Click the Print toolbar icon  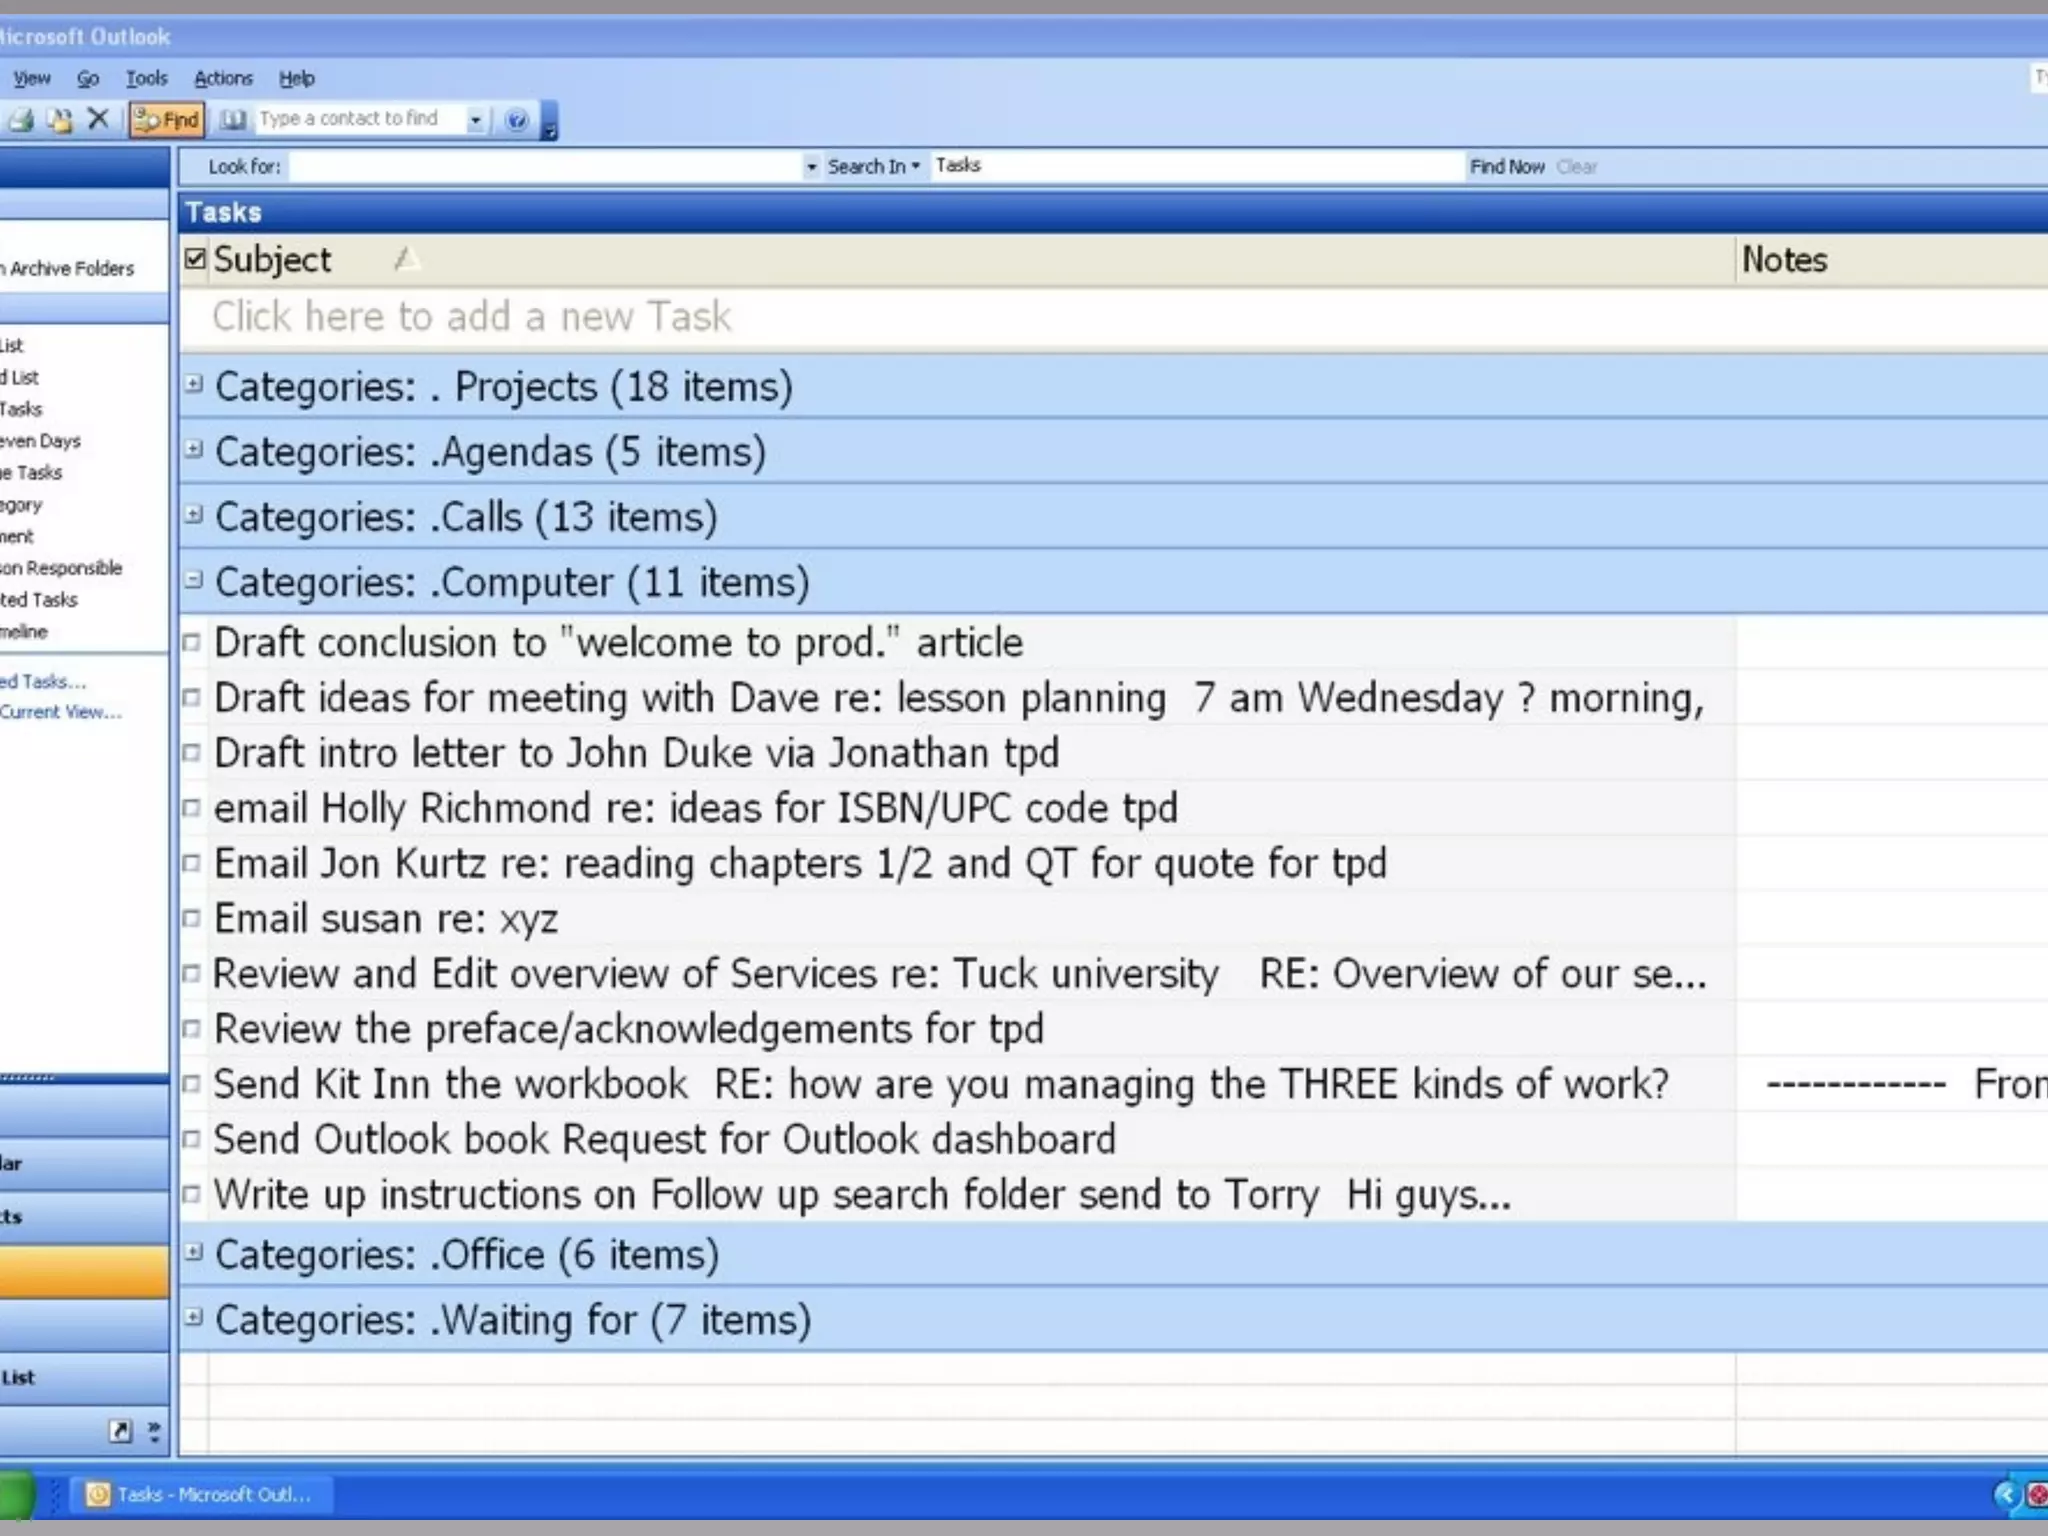[20, 120]
